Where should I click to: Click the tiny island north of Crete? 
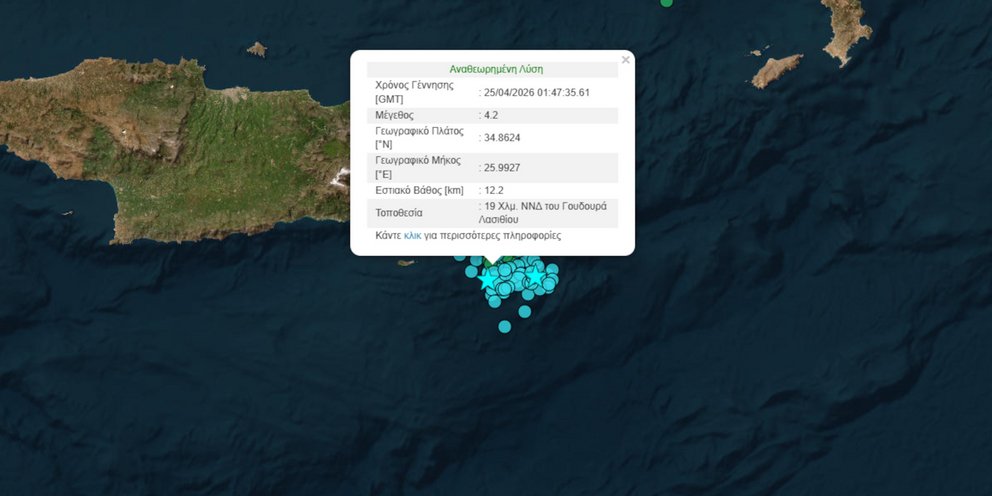pyautogui.click(x=257, y=49)
